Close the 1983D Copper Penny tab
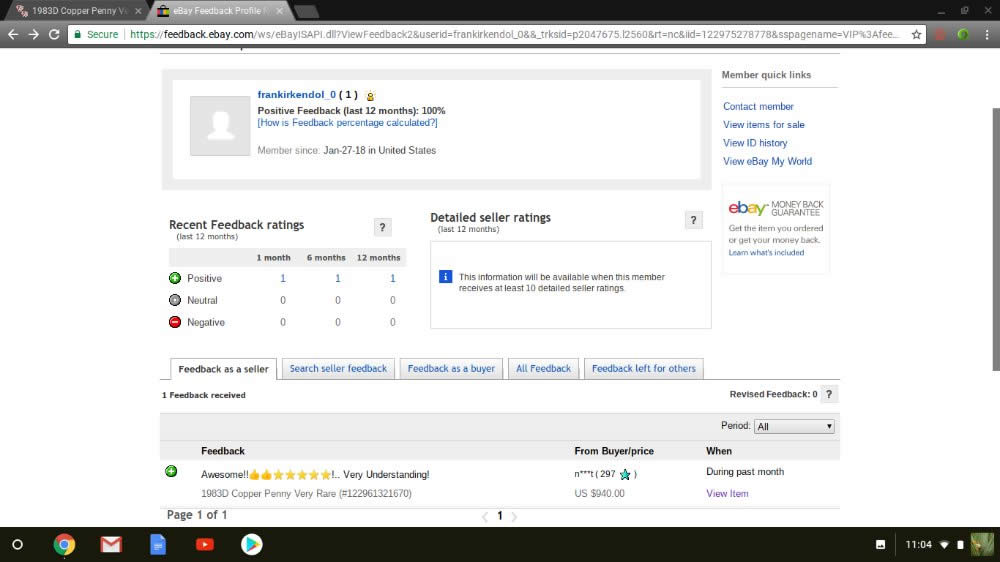Screen dimensions: 1000x562 (138, 11)
